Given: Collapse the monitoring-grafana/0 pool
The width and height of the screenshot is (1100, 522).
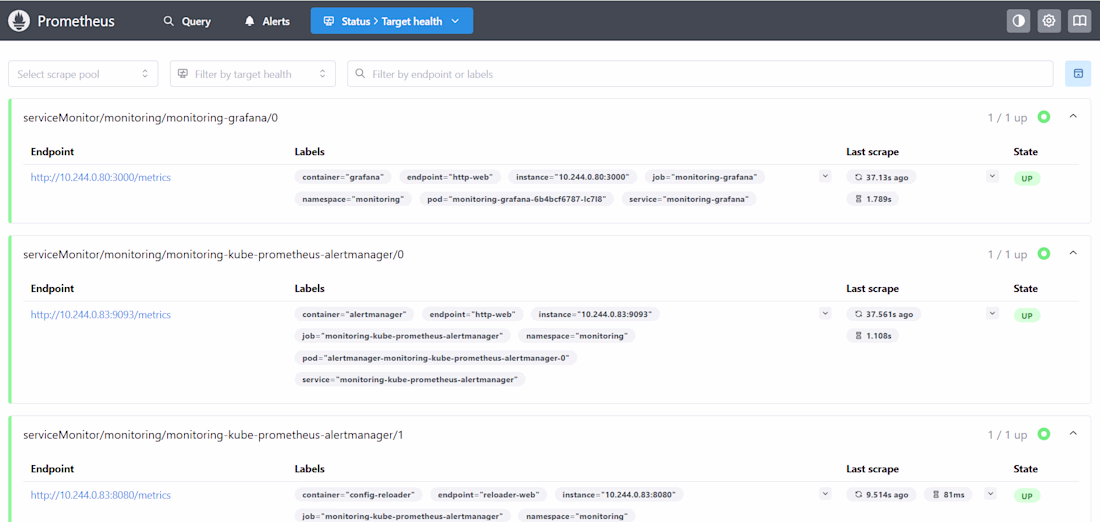Looking at the screenshot, I should [1073, 117].
